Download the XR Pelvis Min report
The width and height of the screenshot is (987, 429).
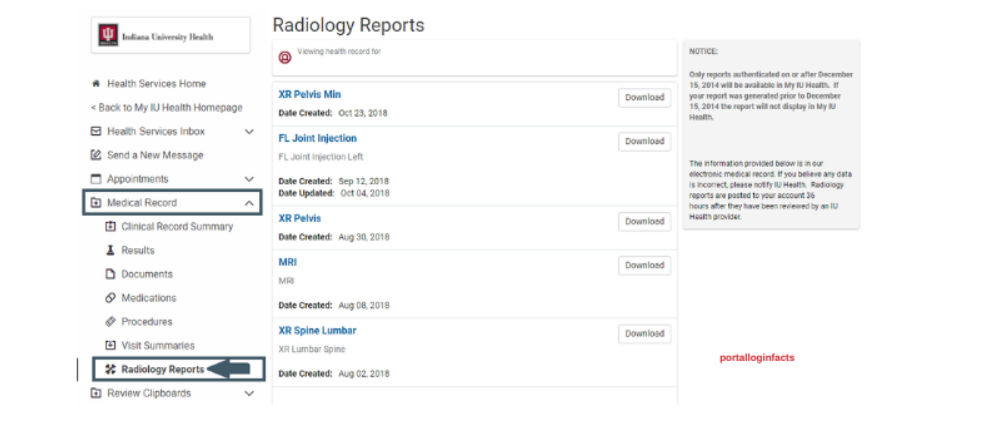645,98
